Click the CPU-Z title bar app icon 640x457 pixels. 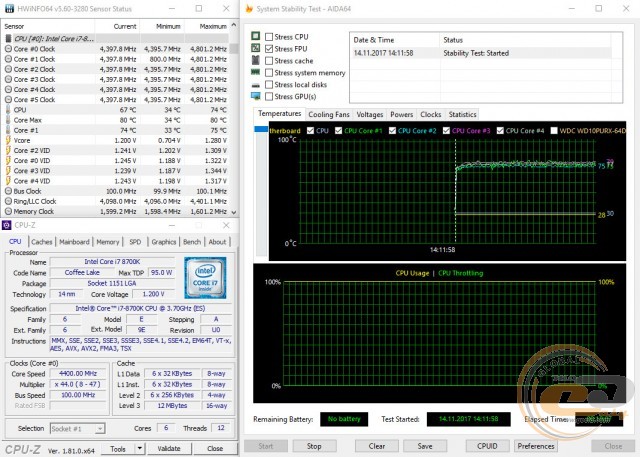(x=7, y=225)
